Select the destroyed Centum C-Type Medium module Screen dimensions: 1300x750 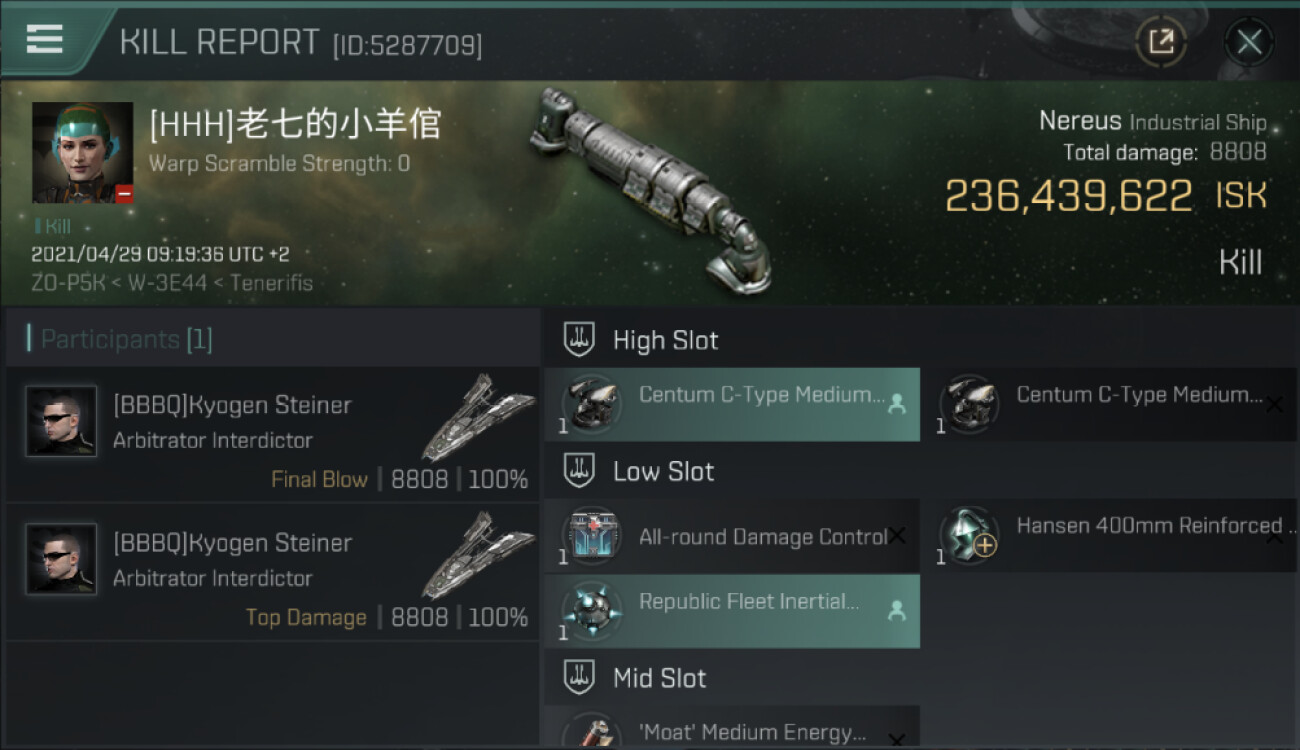(1109, 404)
